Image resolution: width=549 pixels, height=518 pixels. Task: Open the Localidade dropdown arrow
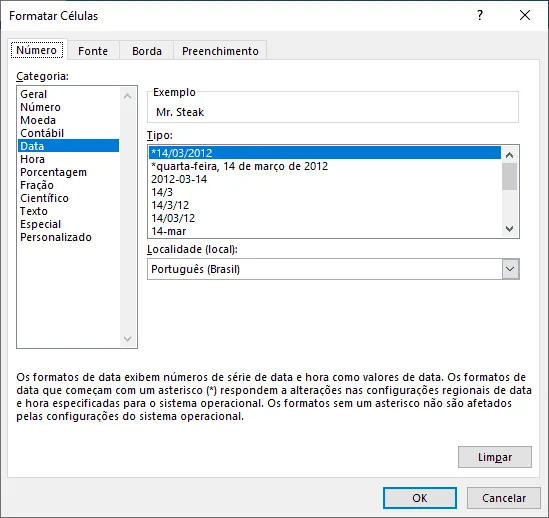(510, 269)
